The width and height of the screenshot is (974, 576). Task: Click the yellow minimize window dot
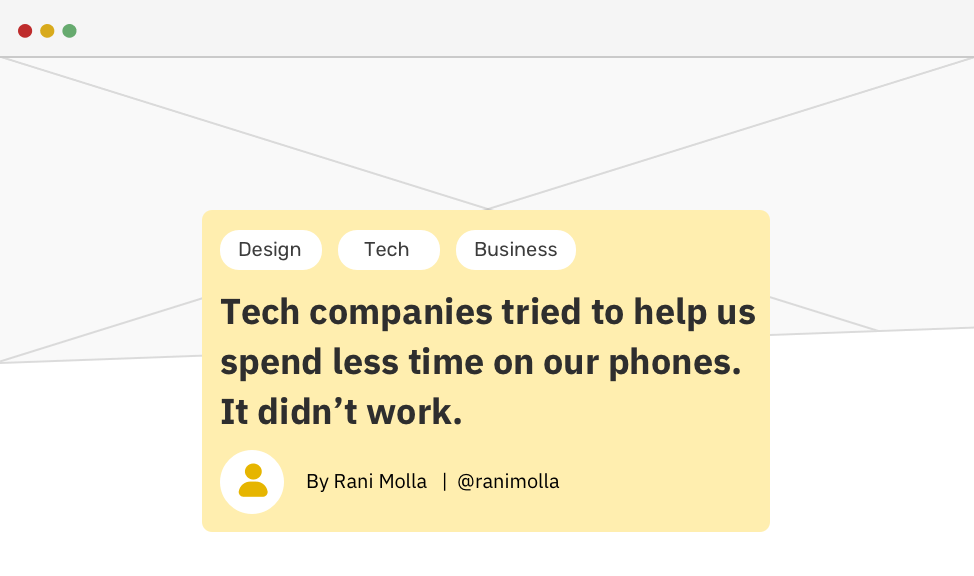tap(47, 31)
